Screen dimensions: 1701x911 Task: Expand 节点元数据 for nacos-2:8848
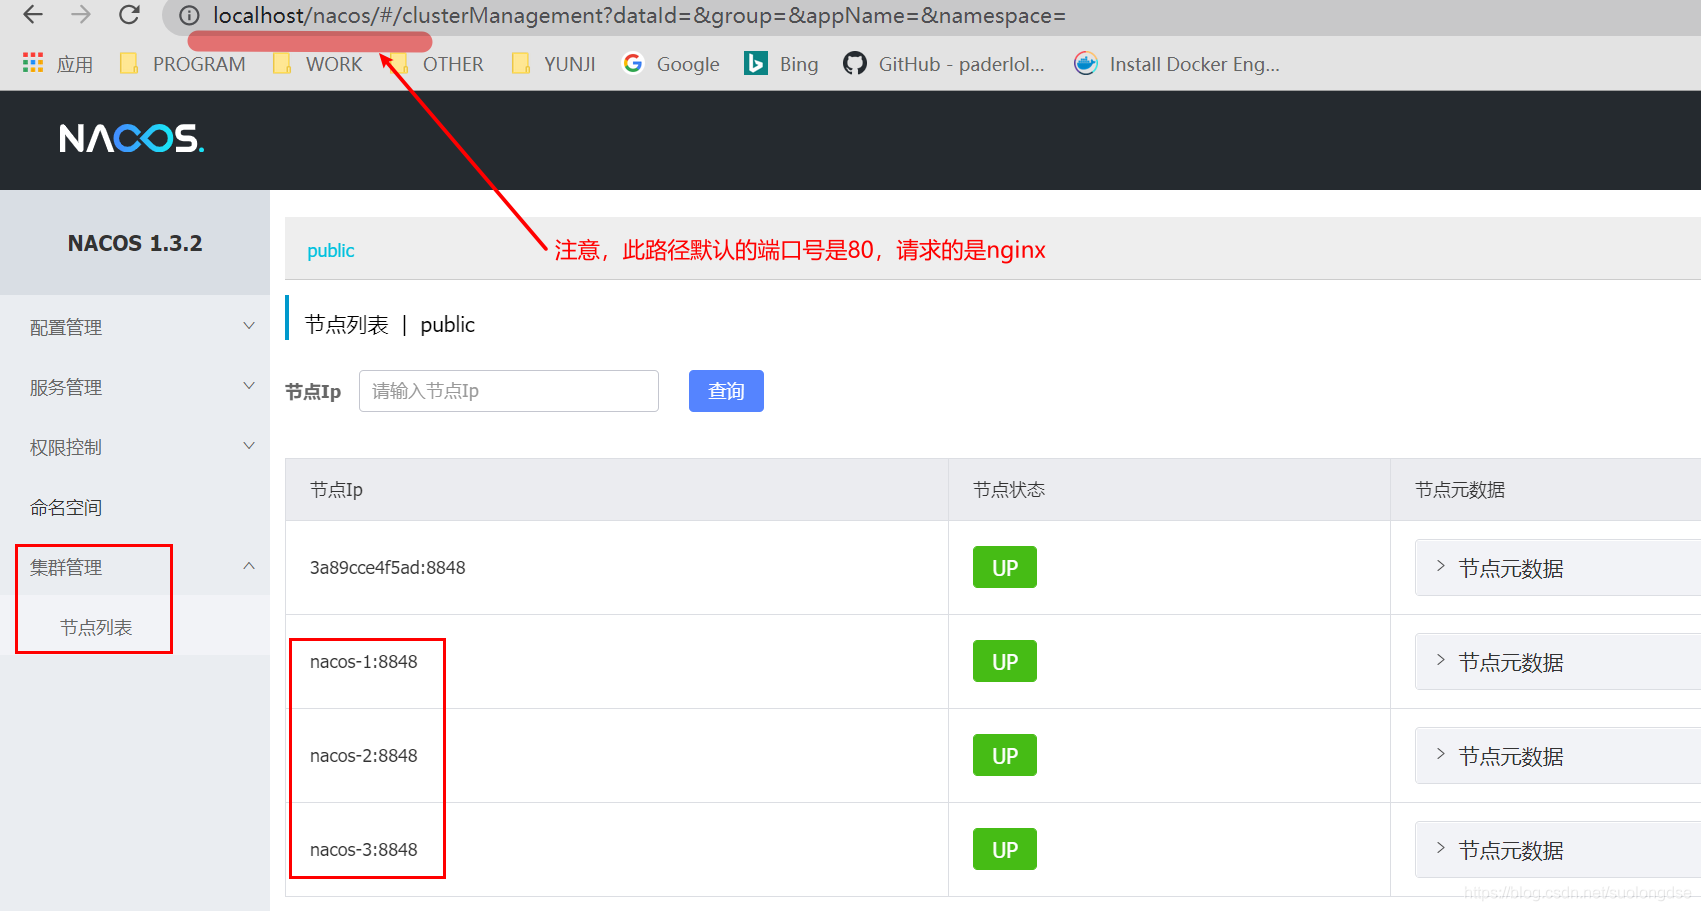click(x=1557, y=756)
